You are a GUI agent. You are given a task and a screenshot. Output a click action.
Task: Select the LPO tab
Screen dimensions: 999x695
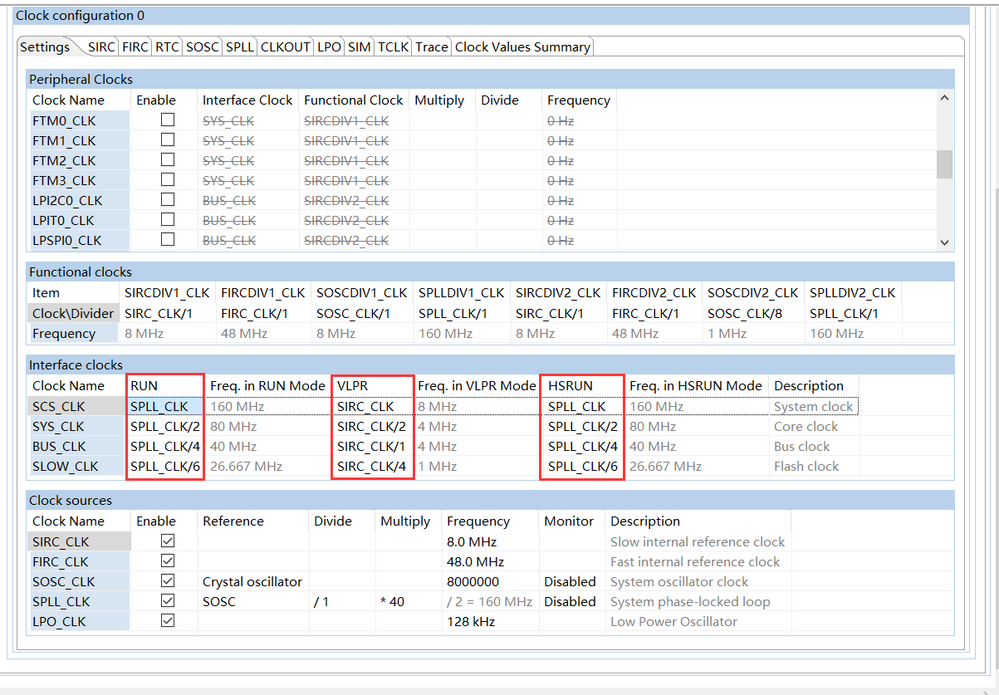click(329, 47)
